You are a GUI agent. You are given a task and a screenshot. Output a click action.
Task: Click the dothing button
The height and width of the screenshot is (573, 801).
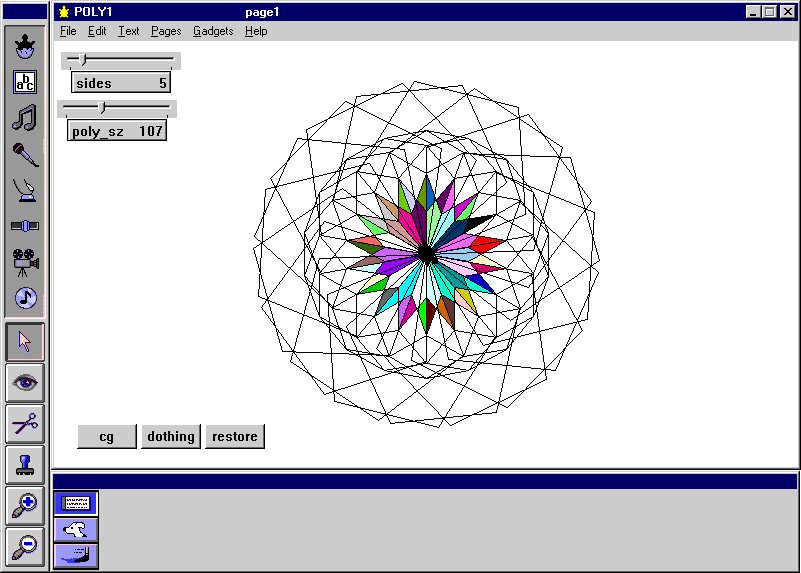point(171,437)
